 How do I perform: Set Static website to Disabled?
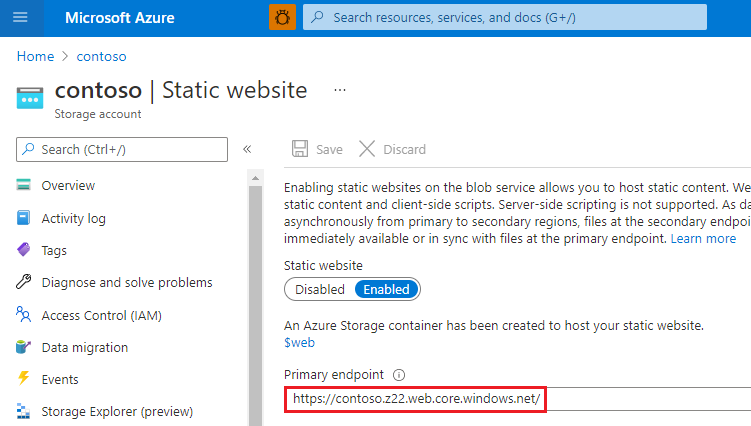tap(319, 289)
